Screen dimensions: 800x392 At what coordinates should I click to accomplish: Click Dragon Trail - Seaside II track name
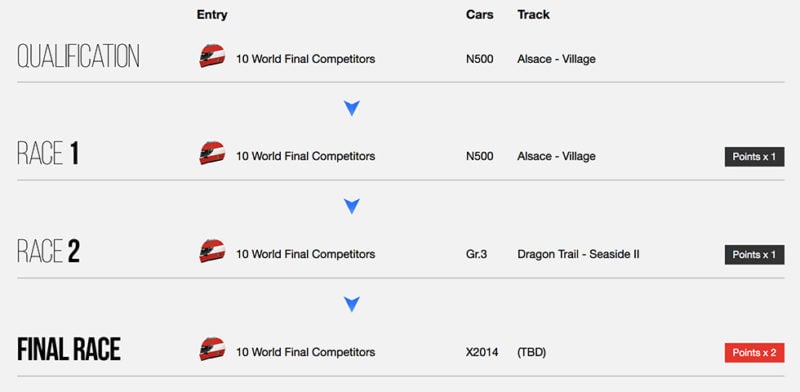click(x=578, y=254)
